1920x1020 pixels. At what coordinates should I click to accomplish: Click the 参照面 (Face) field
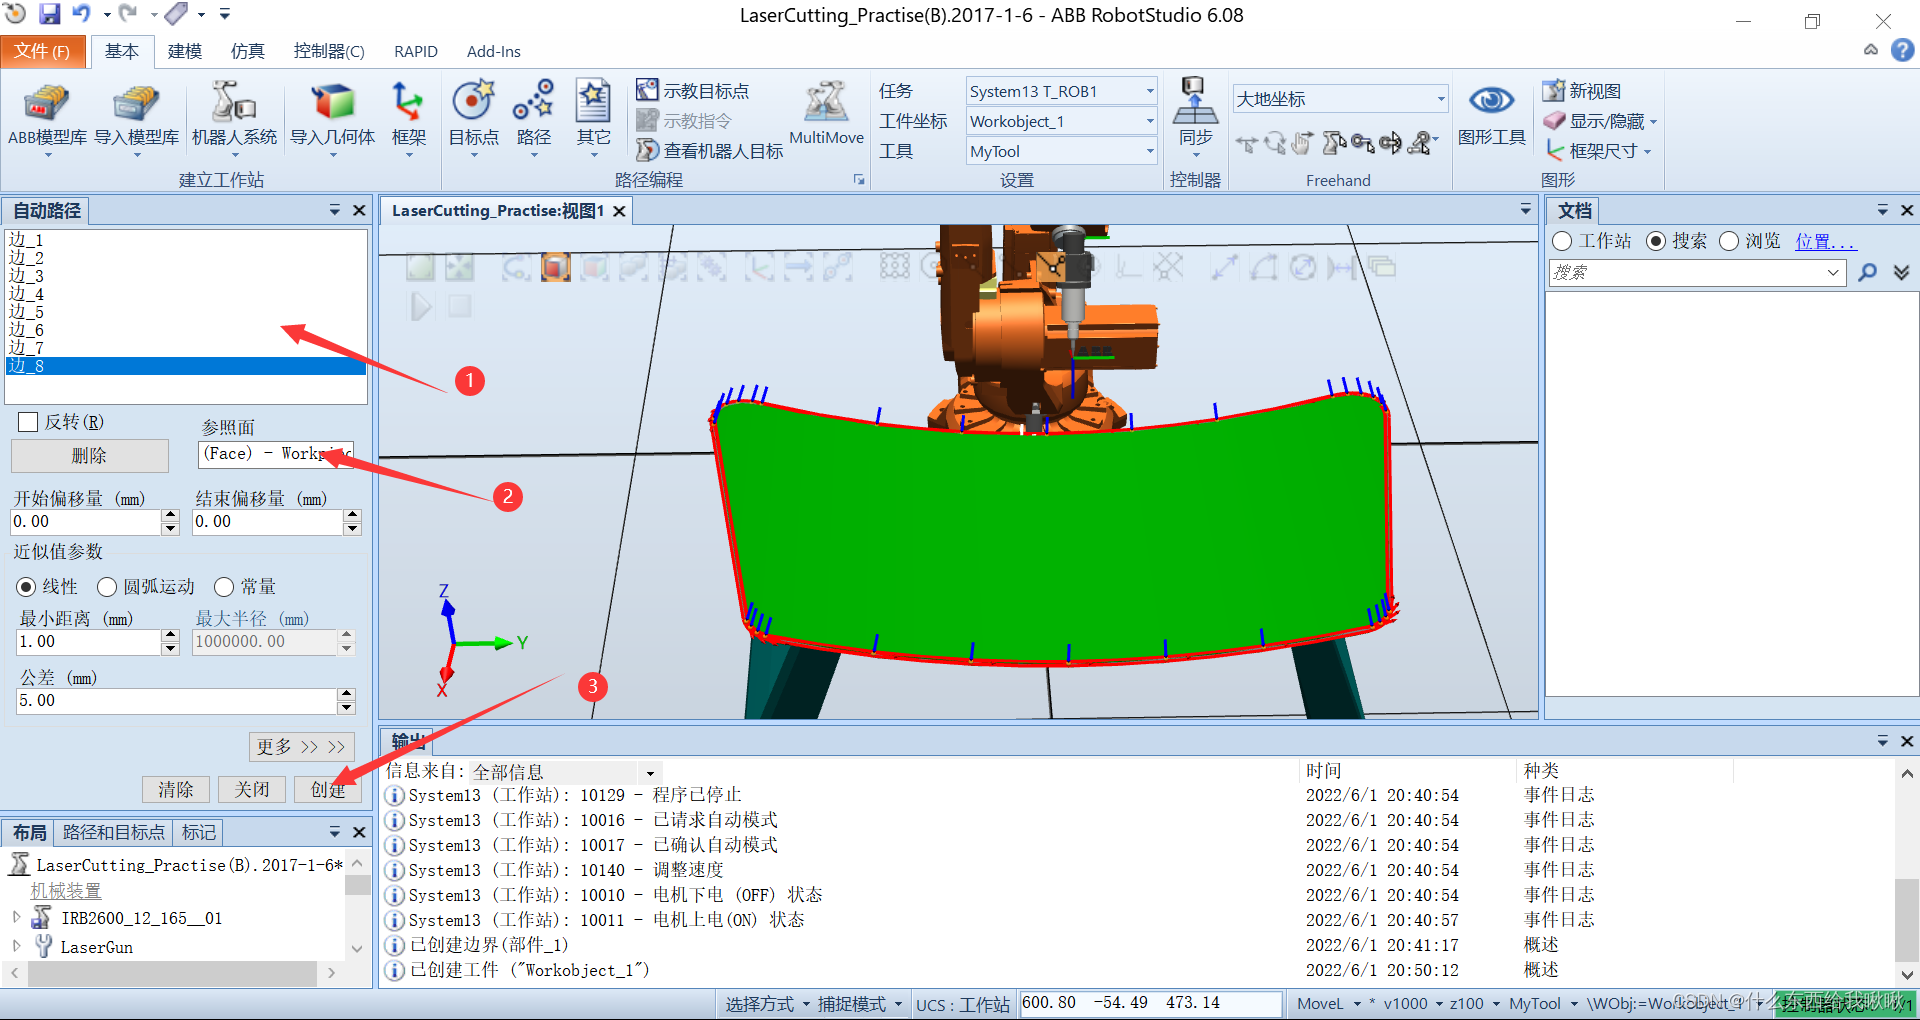[x=275, y=454]
